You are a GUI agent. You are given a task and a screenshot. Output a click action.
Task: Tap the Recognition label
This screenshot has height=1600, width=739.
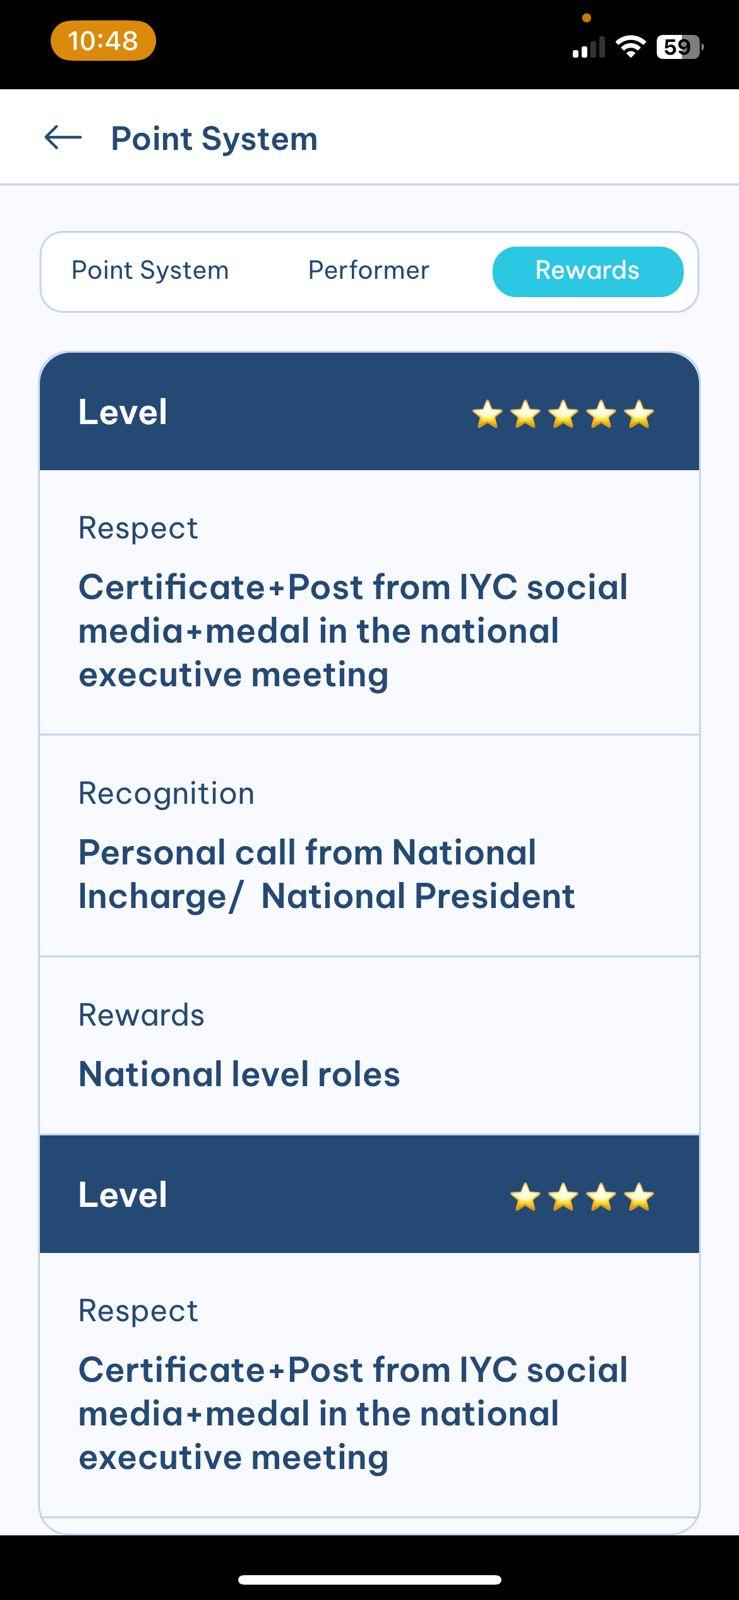click(166, 793)
